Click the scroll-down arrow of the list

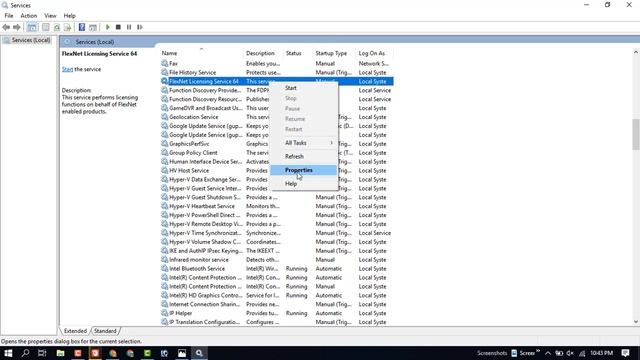[636, 322]
